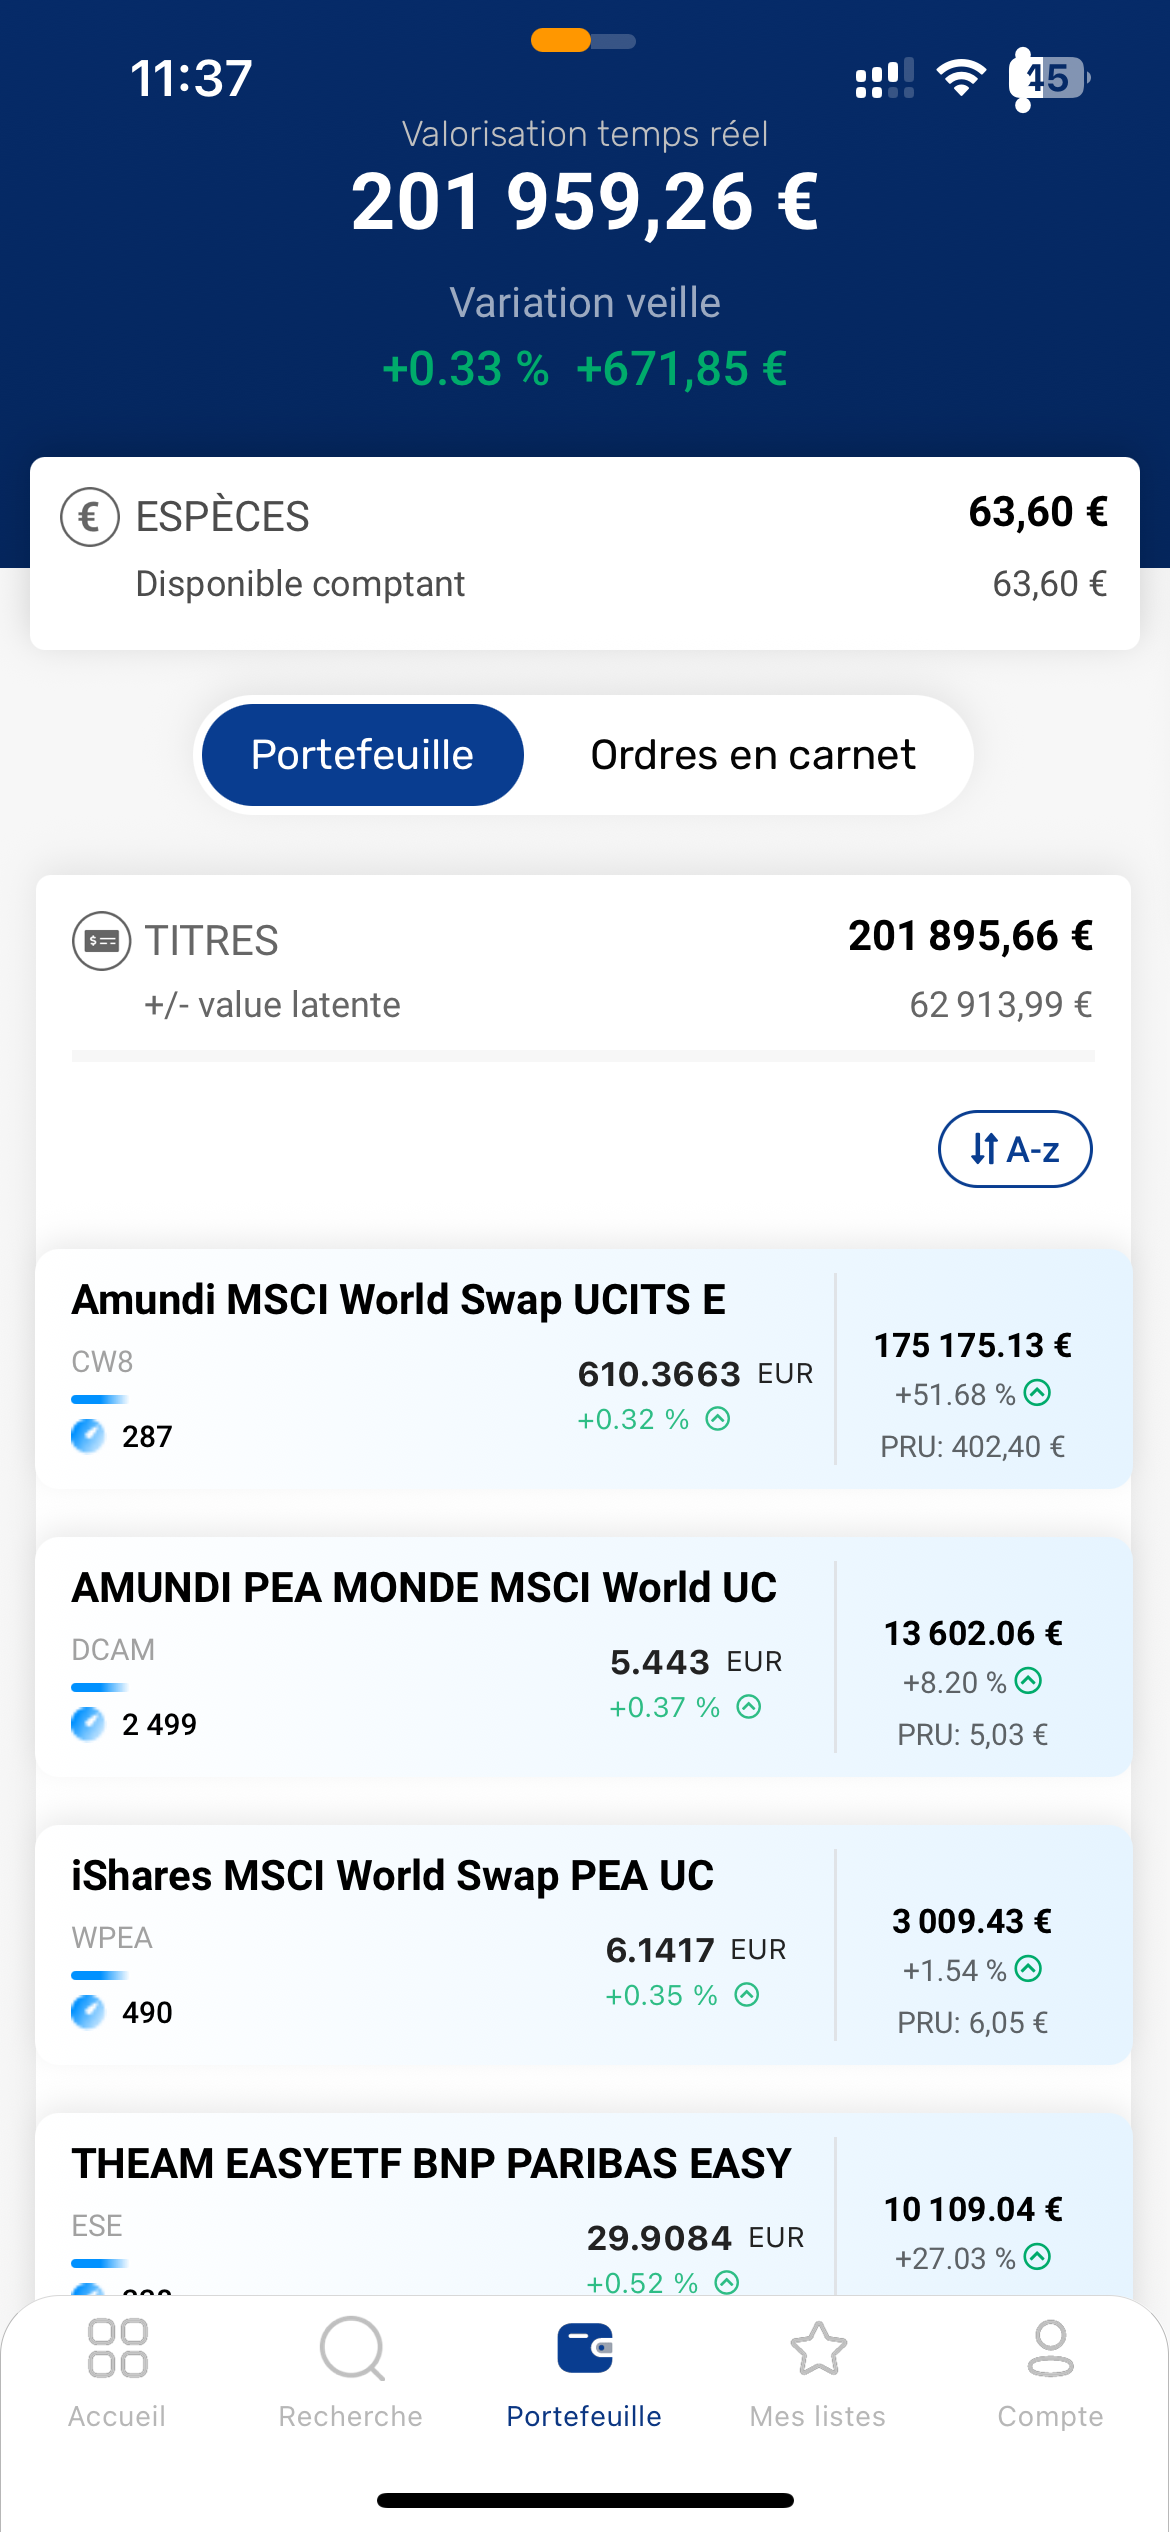Tap the euro Espèces icon
Image resolution: width=1170 pixels, height=2532 pixels.
click(x=90, y=517)
